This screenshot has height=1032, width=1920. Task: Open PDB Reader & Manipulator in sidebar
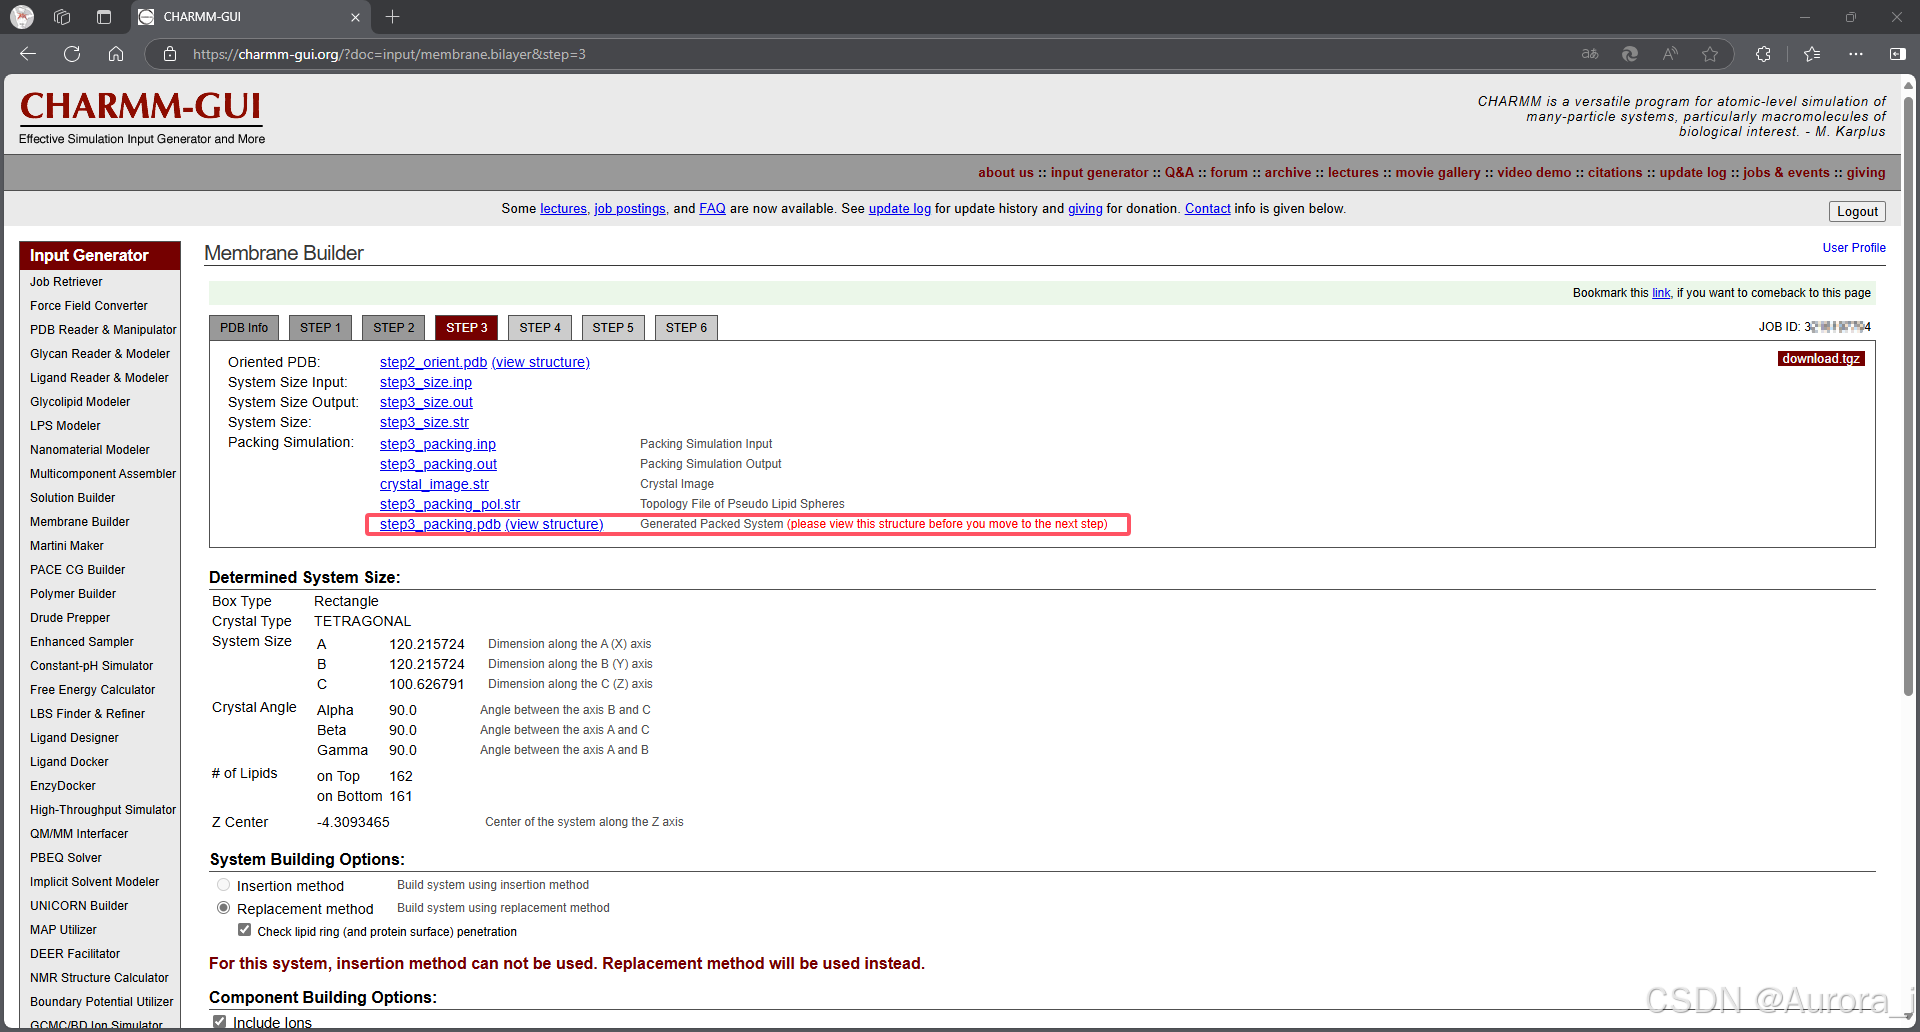(x=103, y=330)
